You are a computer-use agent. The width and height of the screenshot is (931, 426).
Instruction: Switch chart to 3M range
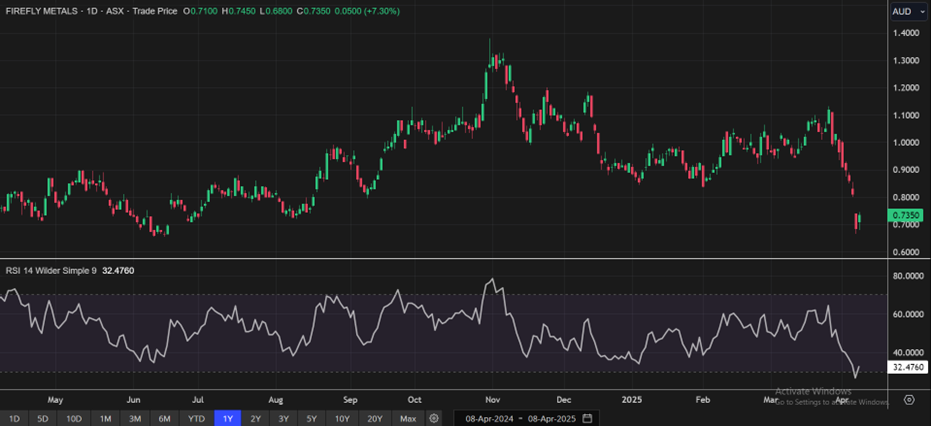click(135, 418)
